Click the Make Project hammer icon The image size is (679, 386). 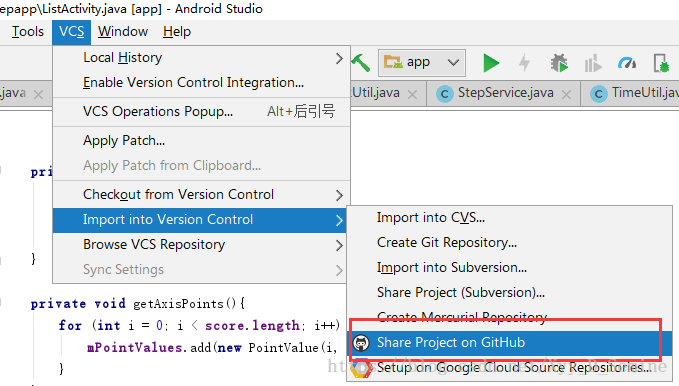pos(360,63)
